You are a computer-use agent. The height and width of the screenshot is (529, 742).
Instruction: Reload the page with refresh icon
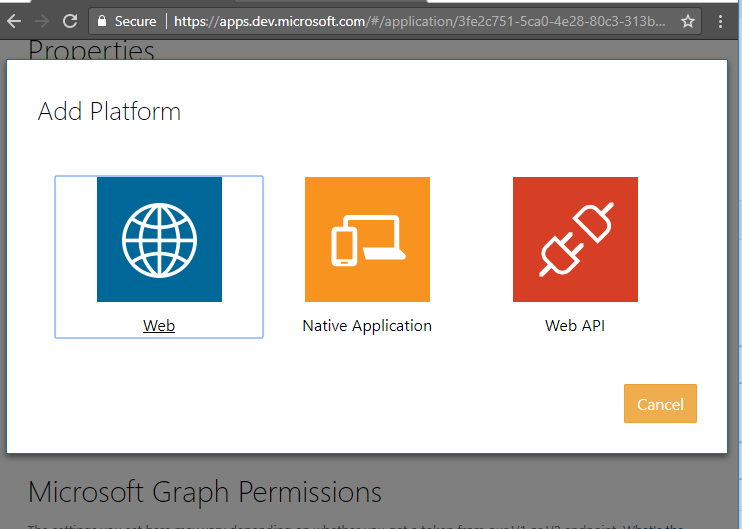click(x=70, y=21)
